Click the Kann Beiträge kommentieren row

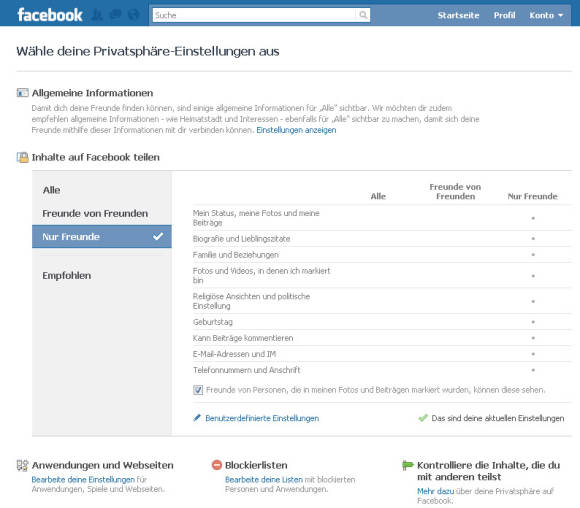tap(382, 338)
